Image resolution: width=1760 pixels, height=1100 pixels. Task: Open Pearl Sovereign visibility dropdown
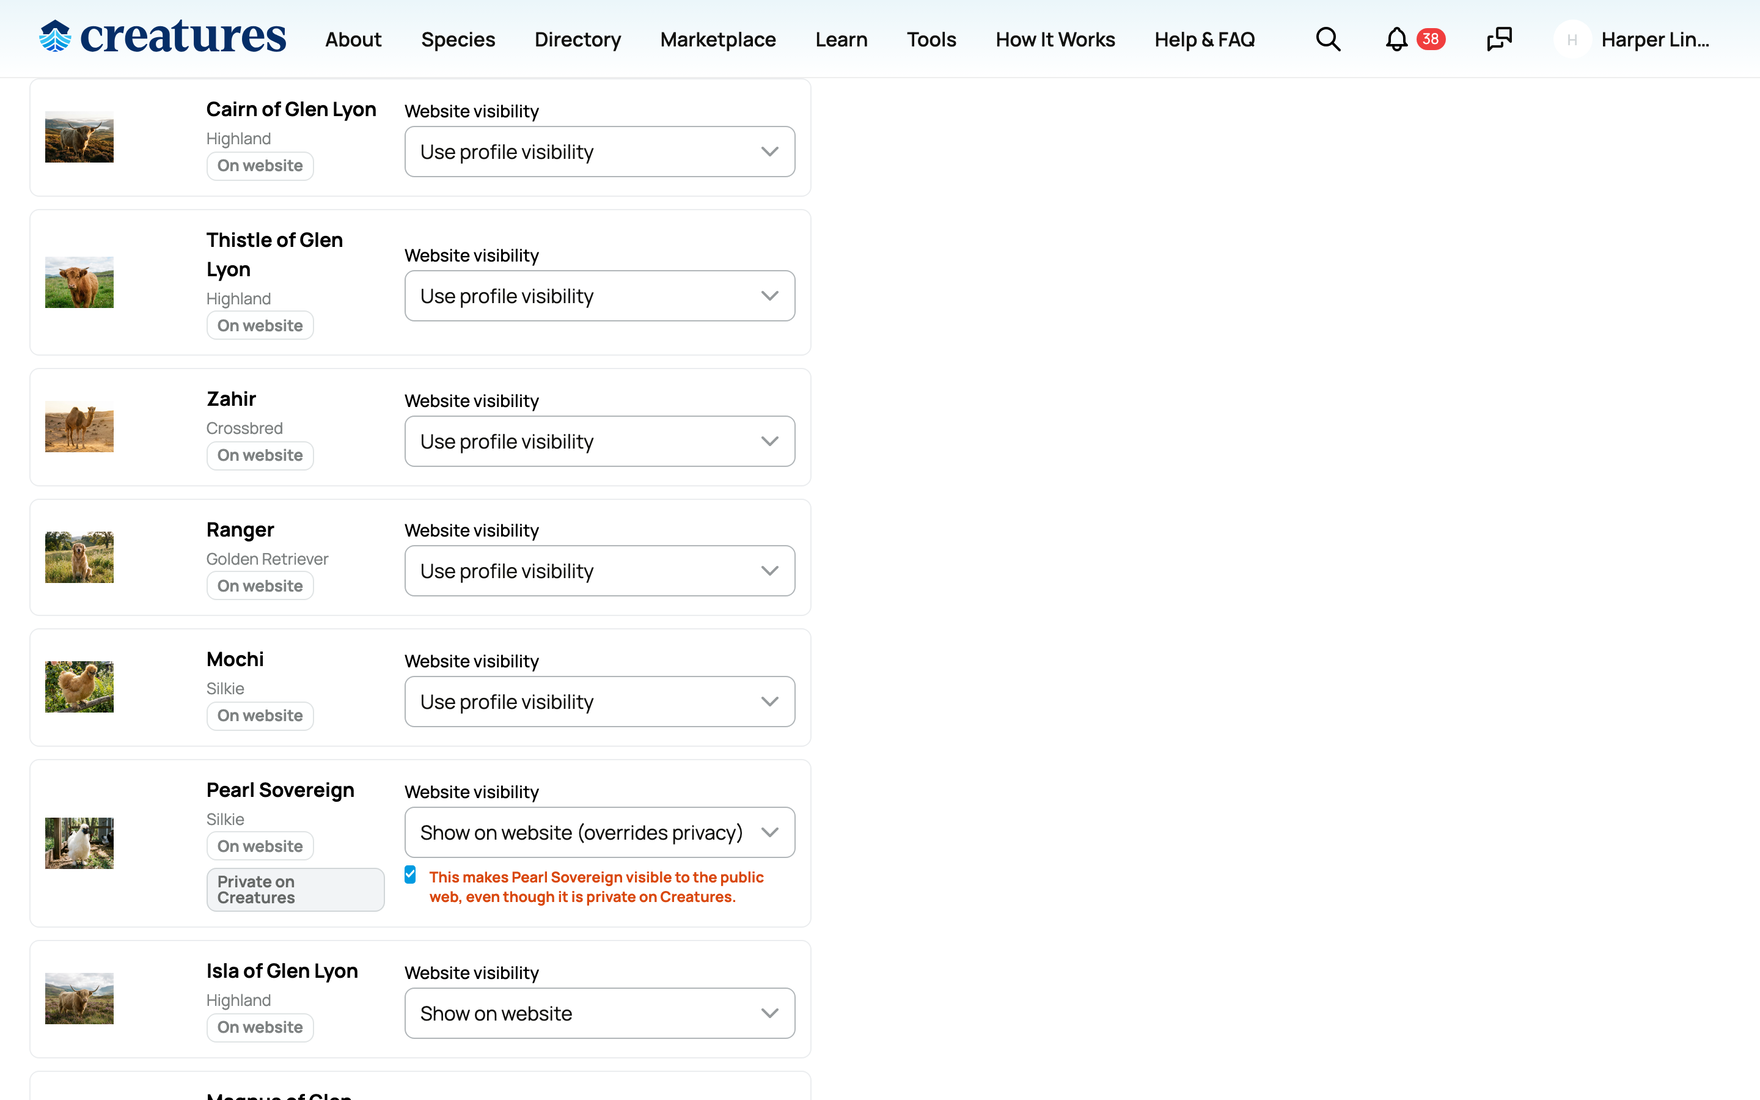coord(600,832)
